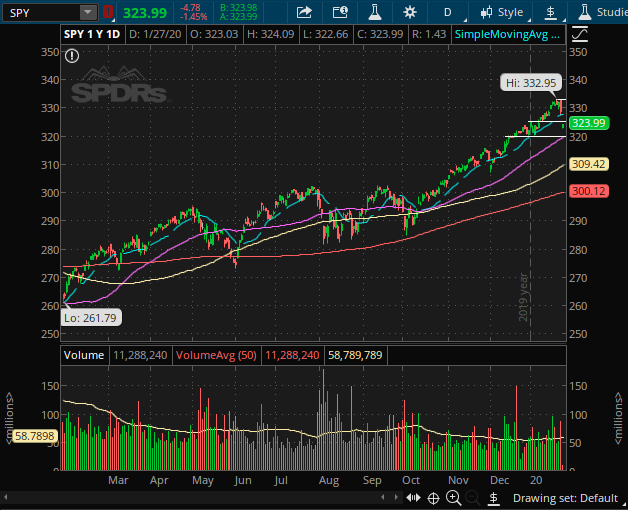
Task: Open the share chart icon
Action: pos(304,13)
